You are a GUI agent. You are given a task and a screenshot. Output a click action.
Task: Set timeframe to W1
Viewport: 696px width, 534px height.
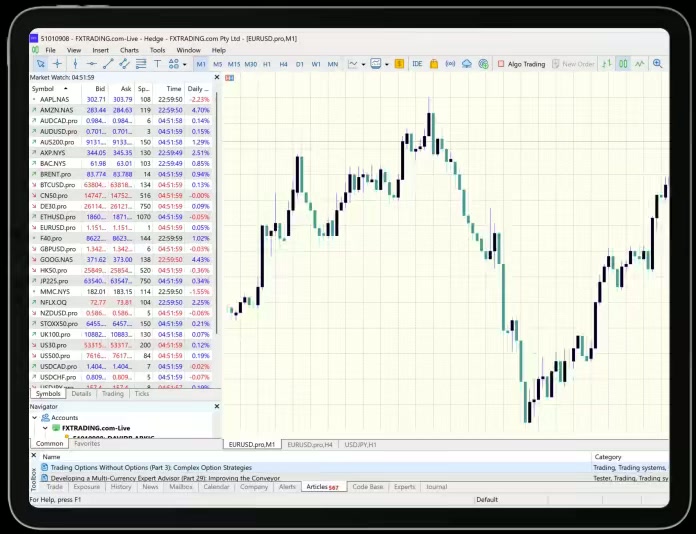316,64
